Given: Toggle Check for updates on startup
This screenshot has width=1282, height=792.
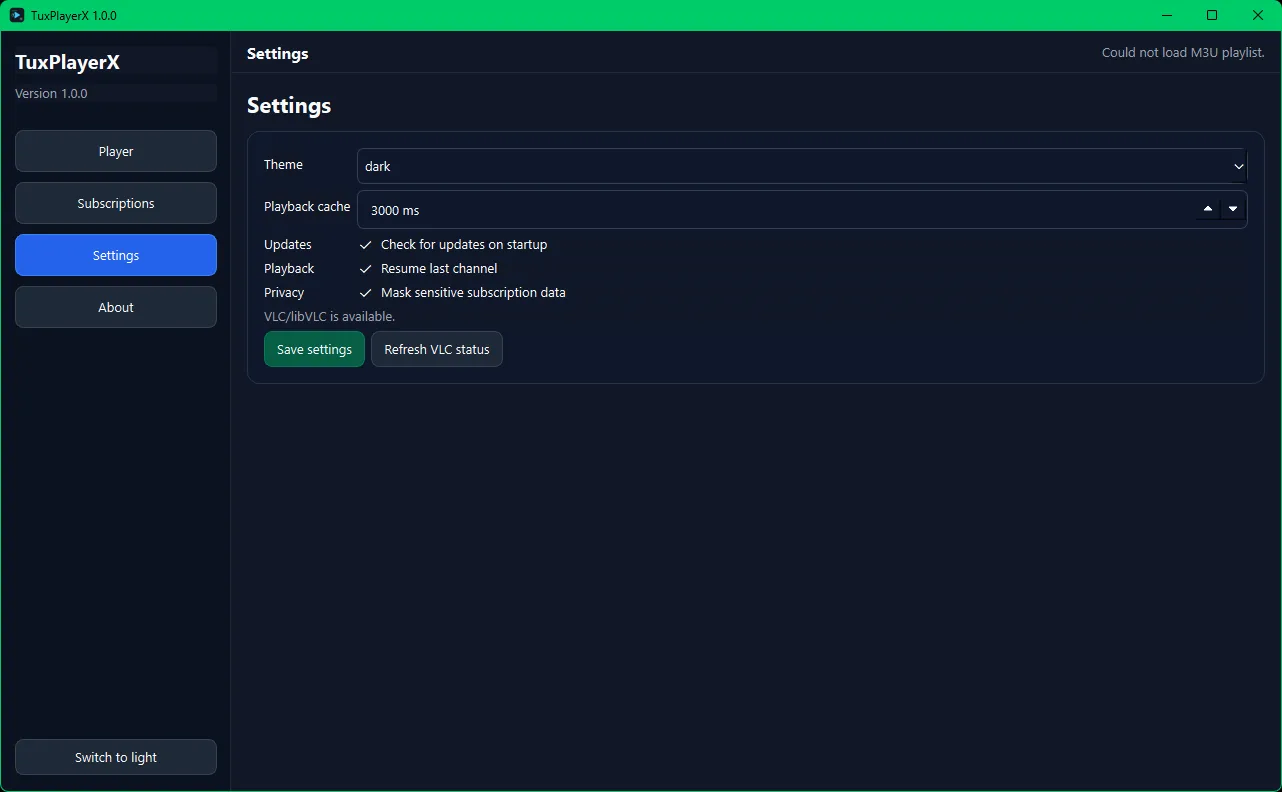Looking at the screenshot, I should 366,245.
